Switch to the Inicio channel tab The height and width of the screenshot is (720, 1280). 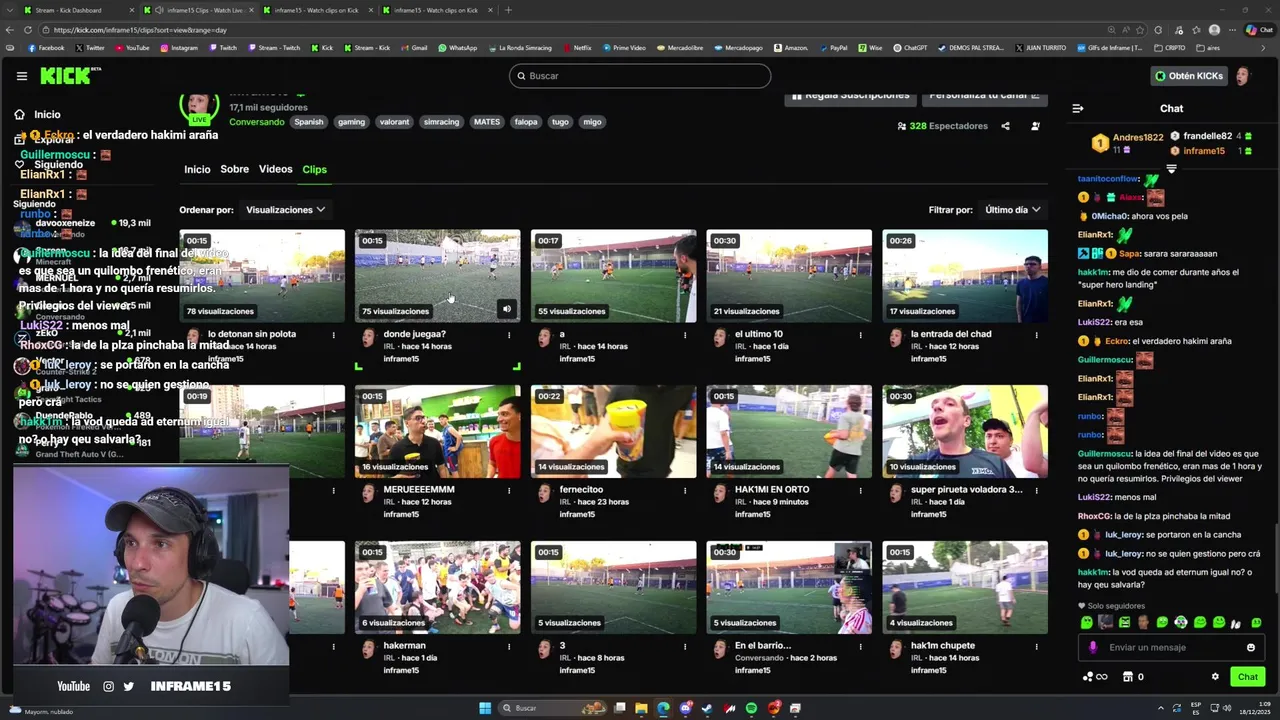pyautogui.click(x=197, y=169)
